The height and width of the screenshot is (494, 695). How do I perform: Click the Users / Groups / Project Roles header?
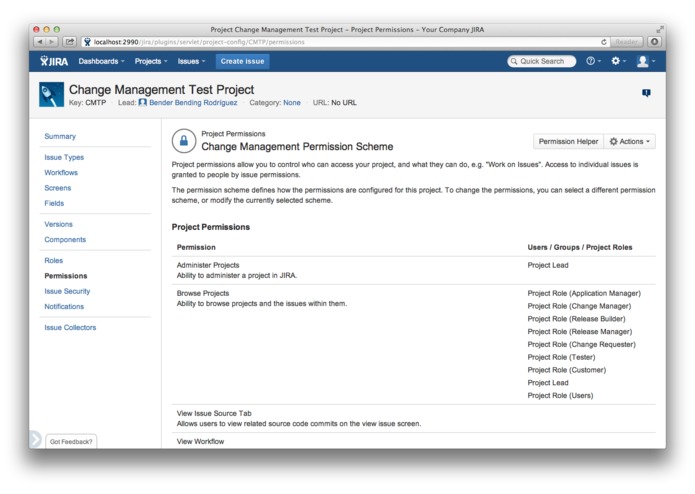pyautogui.click(x=580, y=247)
